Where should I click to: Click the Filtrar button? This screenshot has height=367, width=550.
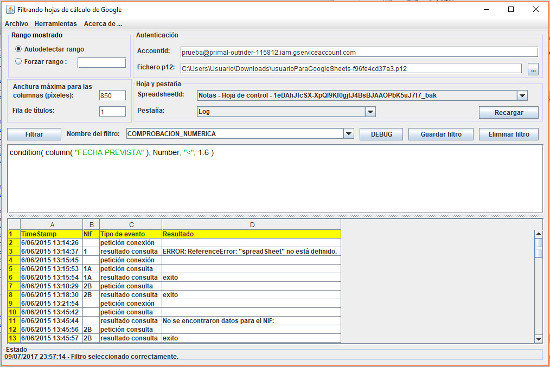tap(34, 134)
